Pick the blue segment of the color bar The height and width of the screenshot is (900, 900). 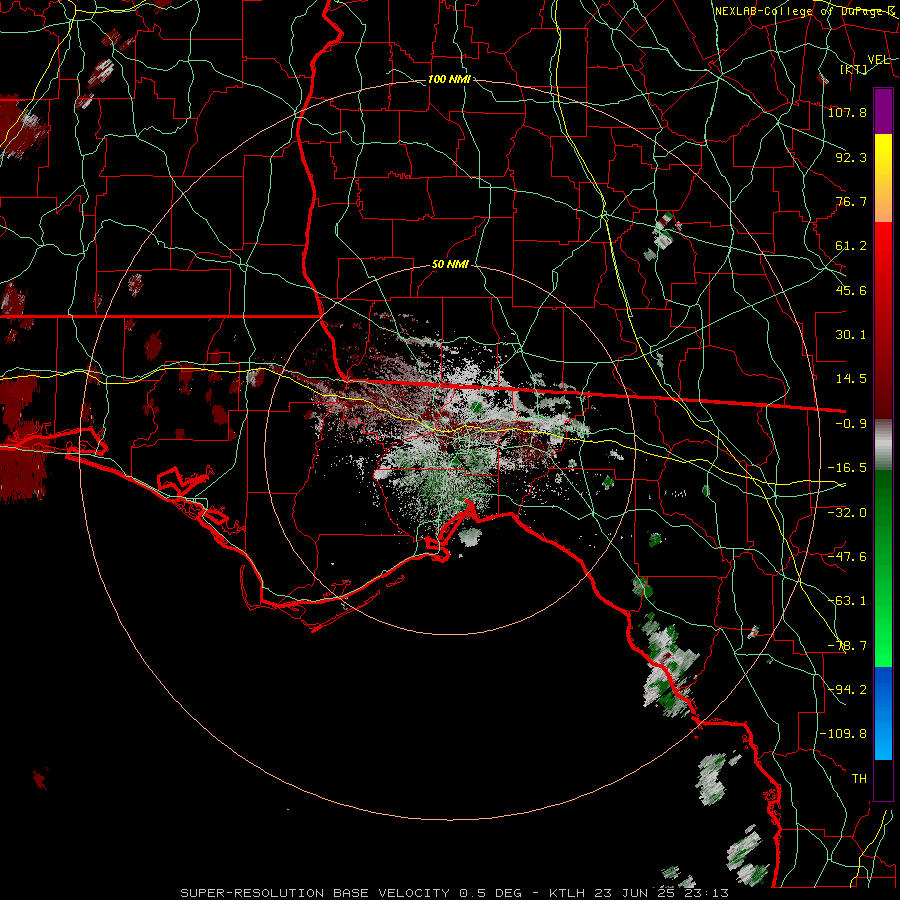883,713
